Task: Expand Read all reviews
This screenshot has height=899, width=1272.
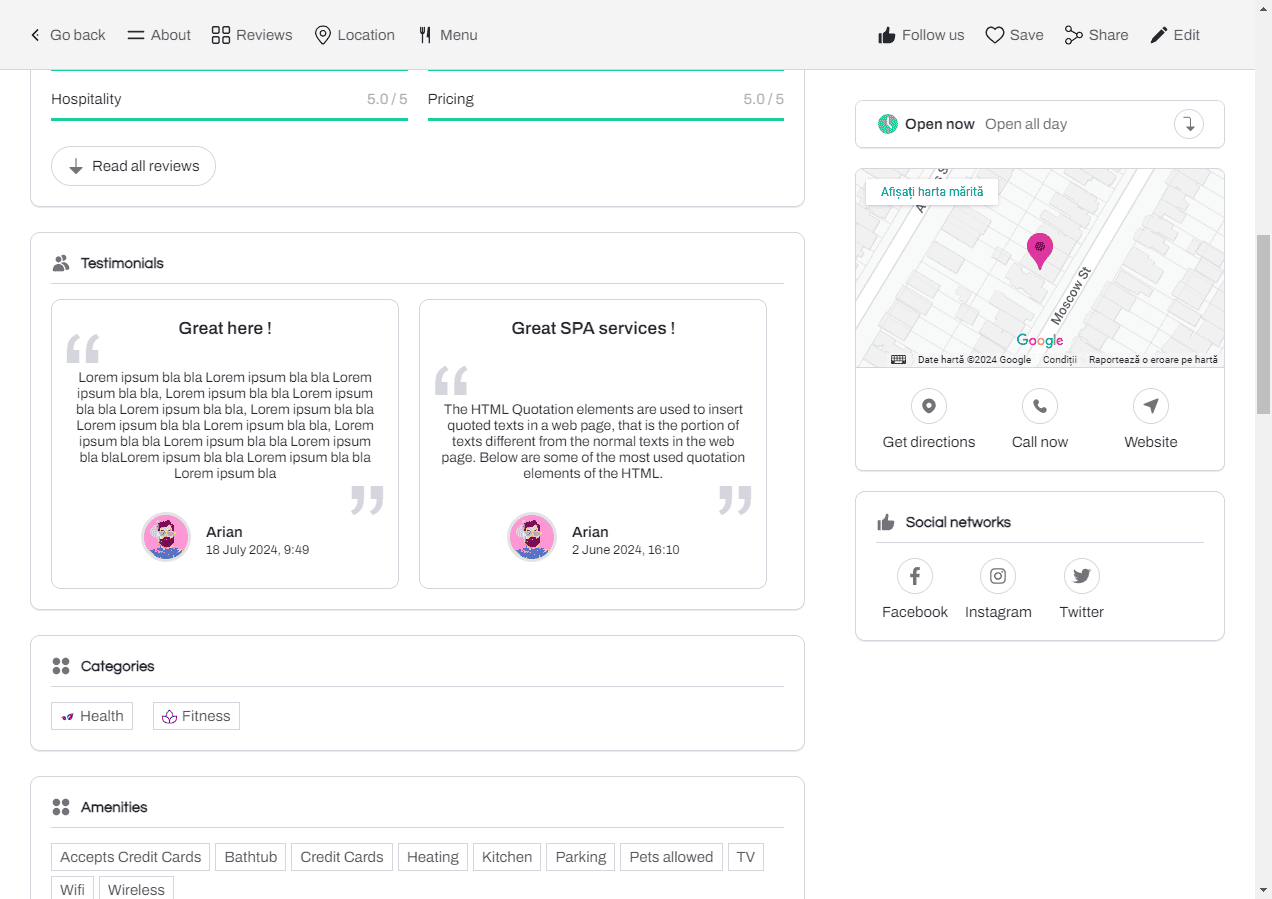Action: tap(133, 166)
